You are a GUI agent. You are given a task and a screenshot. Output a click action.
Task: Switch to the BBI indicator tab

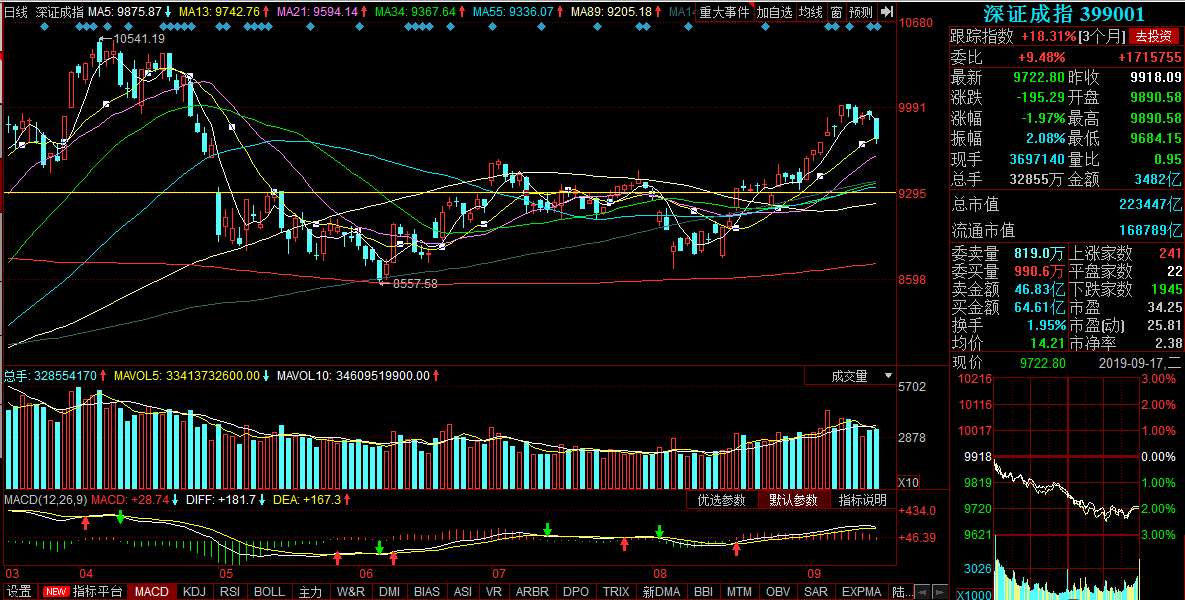point(703,592)
